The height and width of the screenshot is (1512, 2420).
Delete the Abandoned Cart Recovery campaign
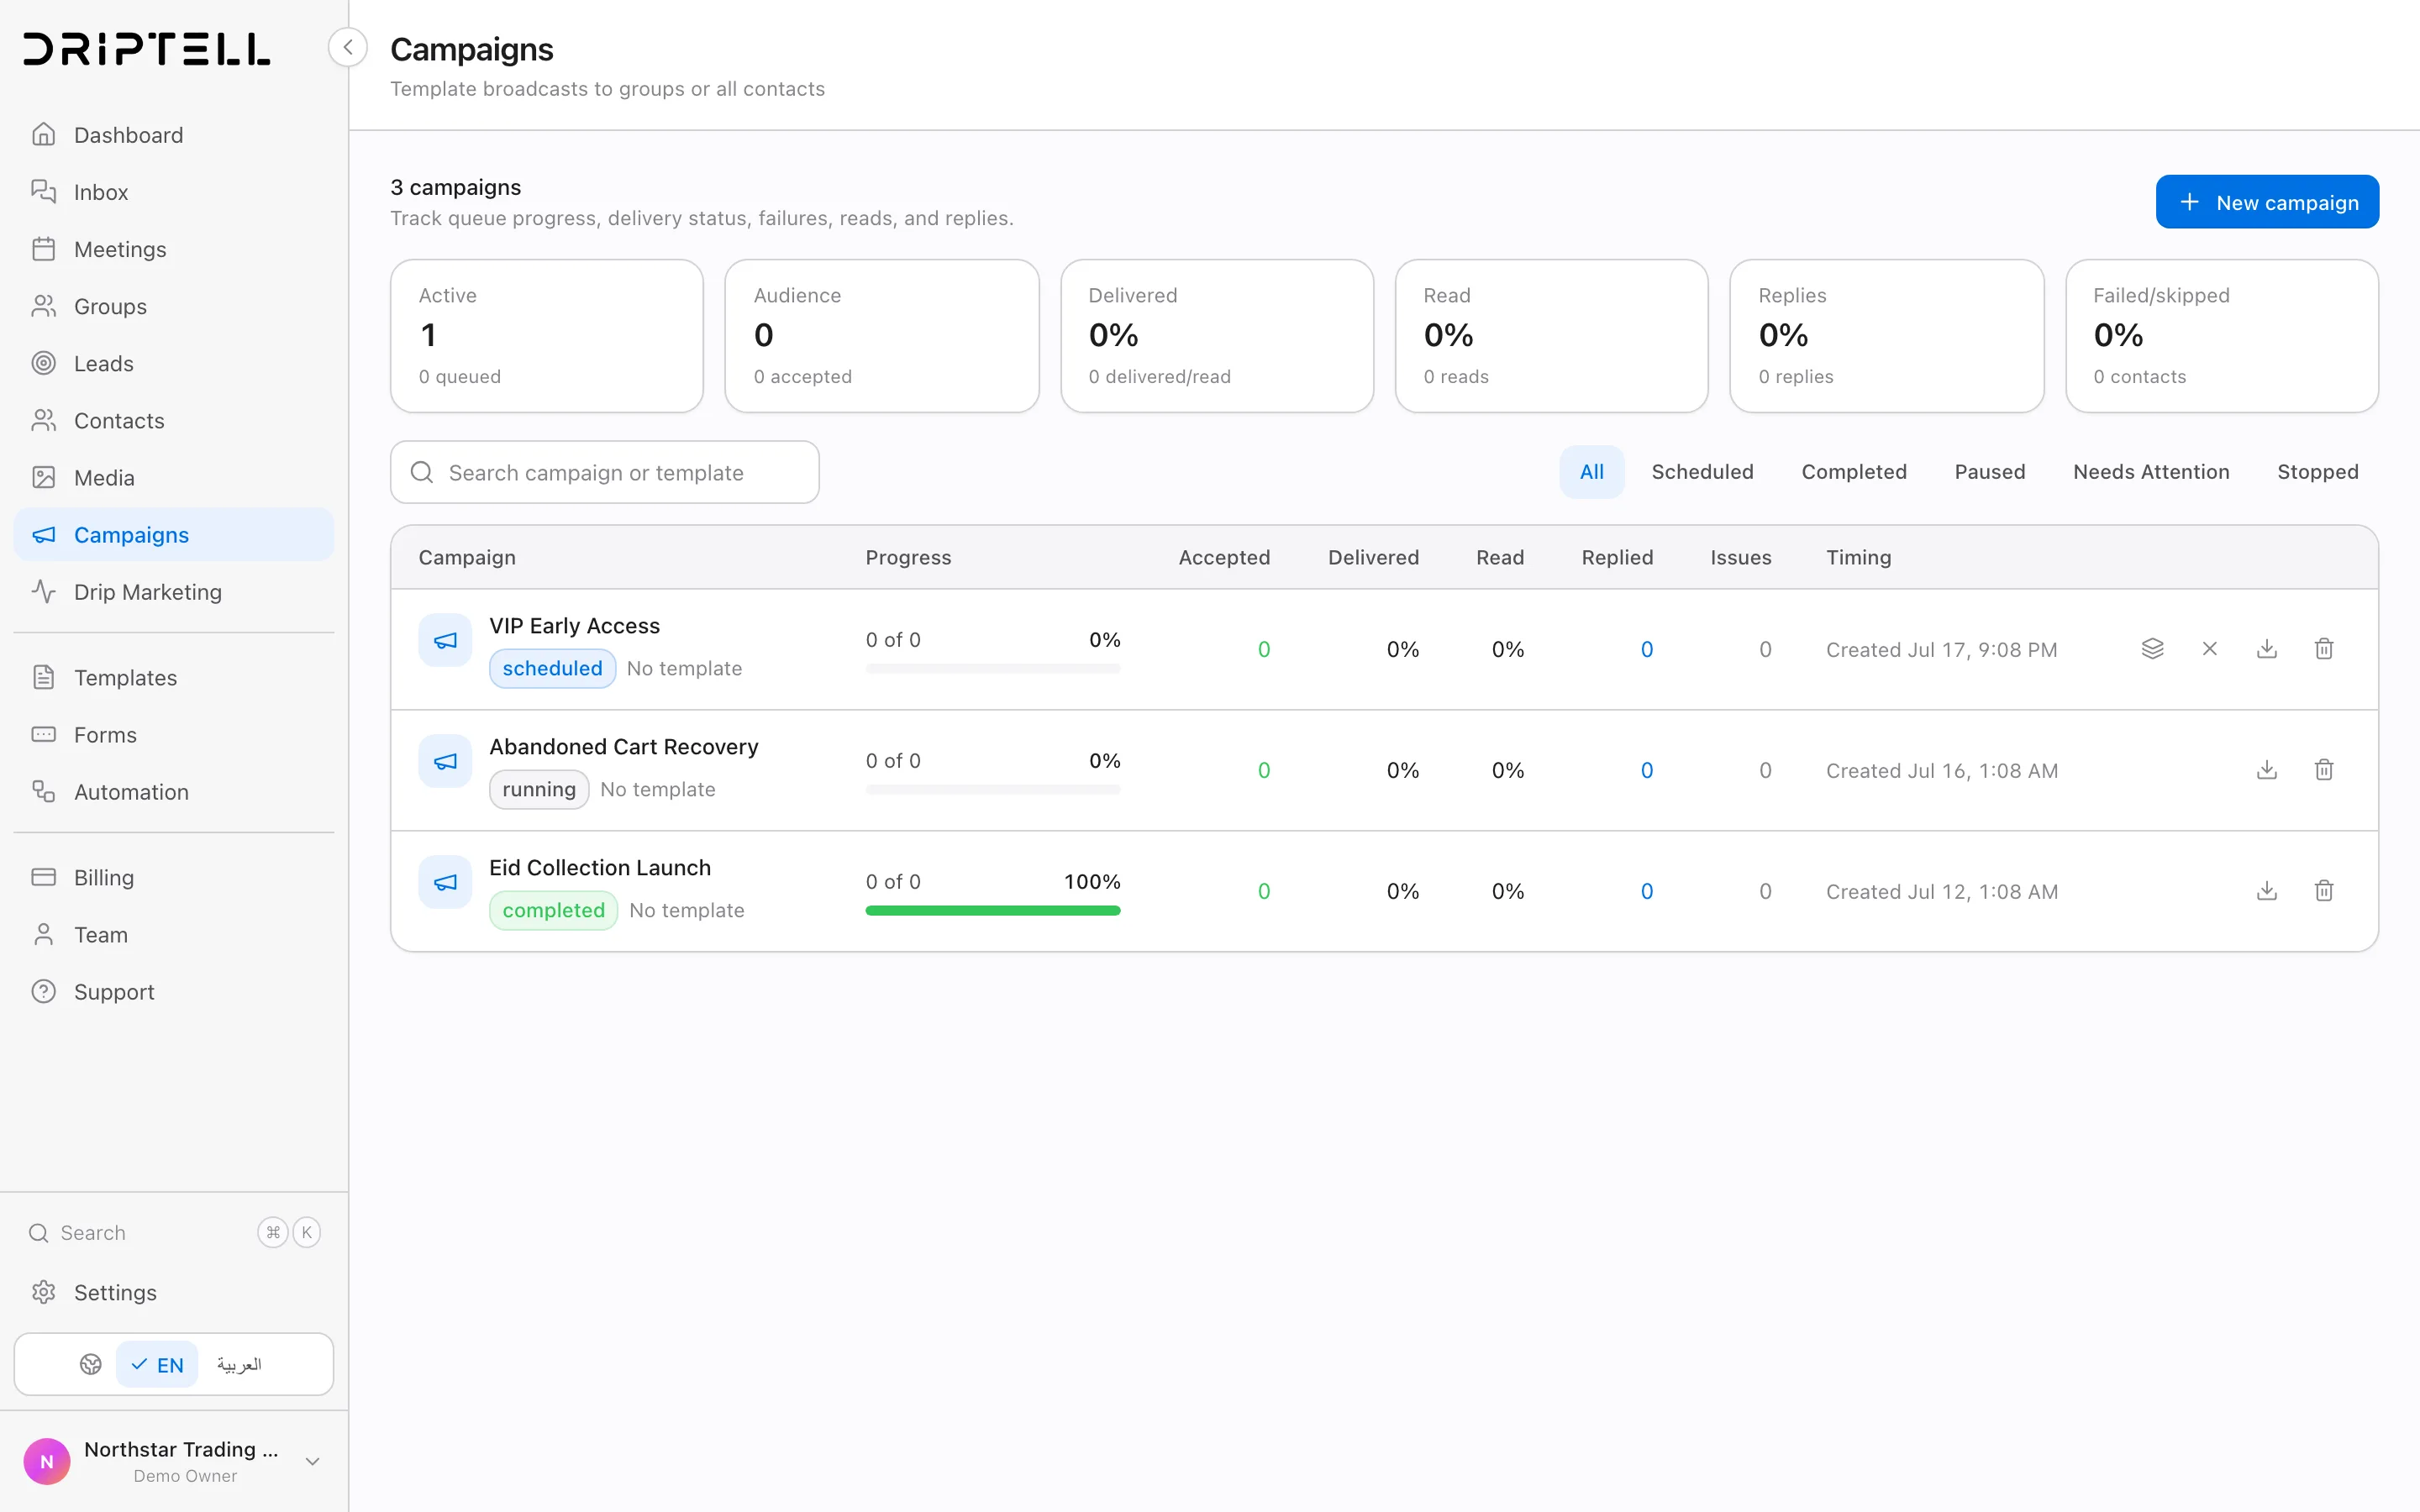(2323, 770)
